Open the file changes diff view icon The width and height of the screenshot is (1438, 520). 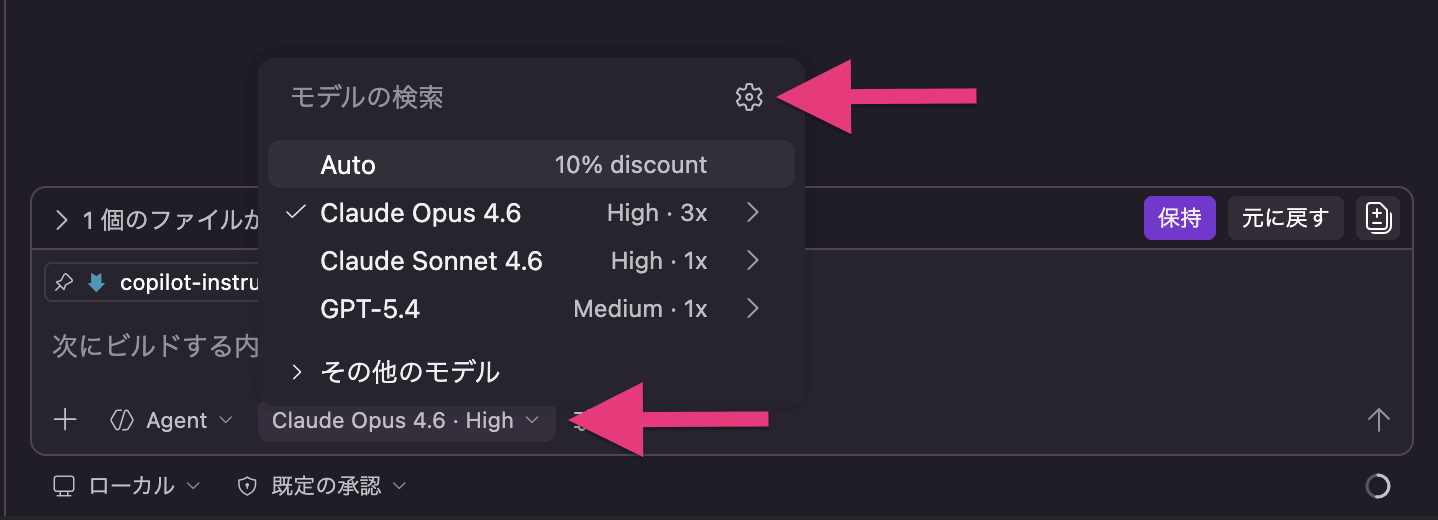[x=1378, y=218]
